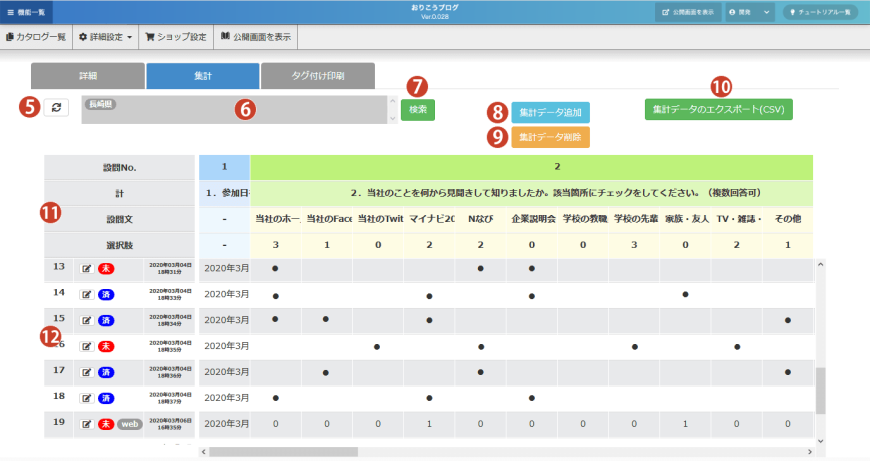This screenshot has width=870, height=461.
Task: Open edit icon for row 18
Action: pyautogui.click(x=86, y=397)
